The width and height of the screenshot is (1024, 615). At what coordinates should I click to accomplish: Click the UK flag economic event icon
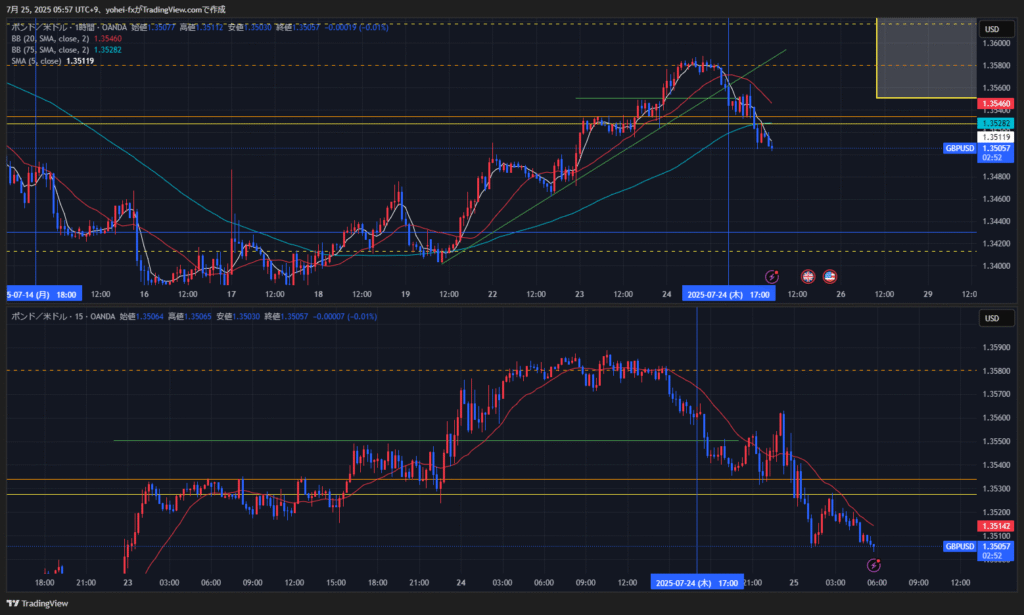pyautogui.click(x=808, y=276)
